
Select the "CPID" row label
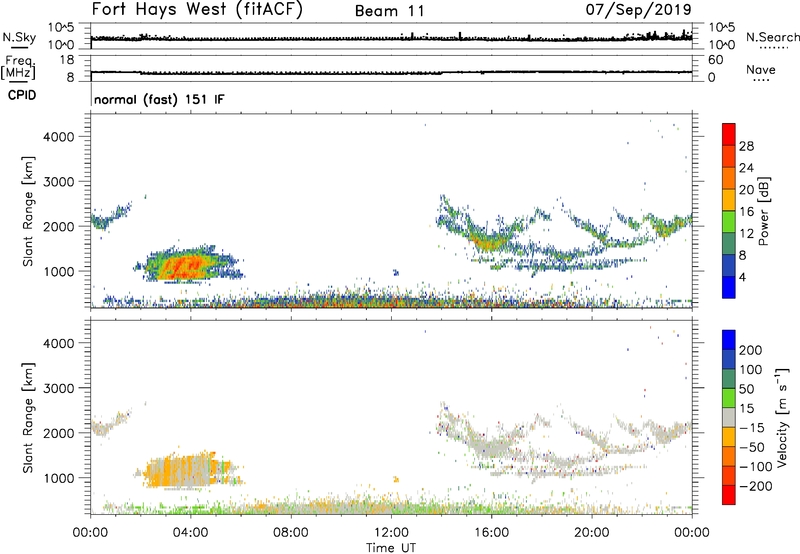point(22,95)
